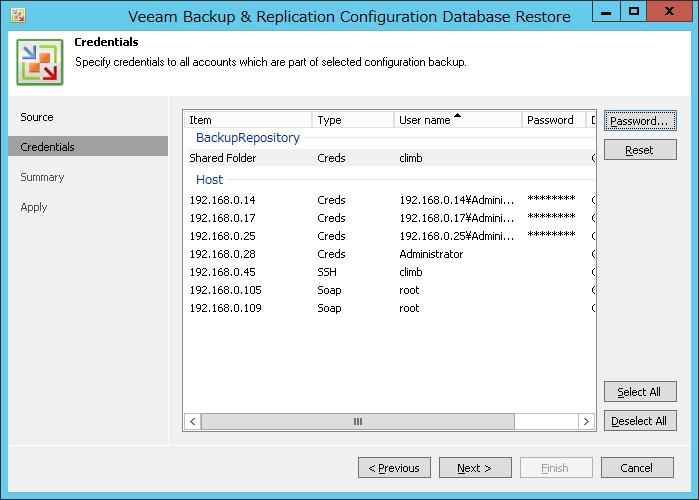This screenshot has height=500, width=699.
Task: Select the 192.168.0.28 host row
Action: 390,254
